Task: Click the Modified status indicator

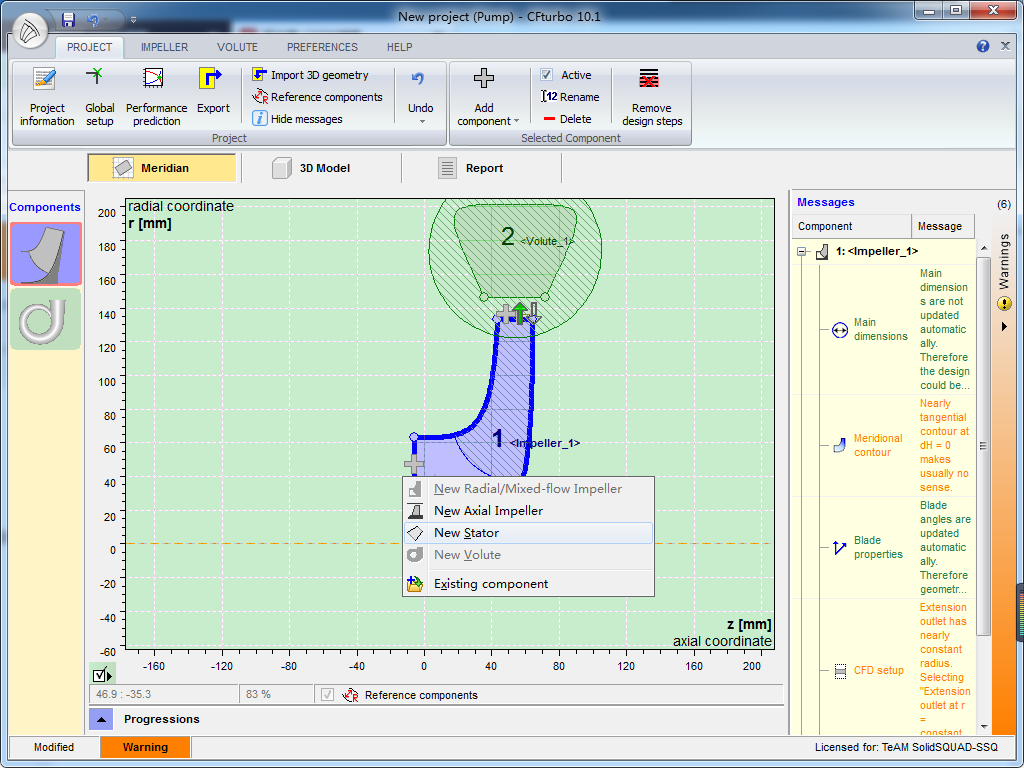Action: tap(54, 747)
